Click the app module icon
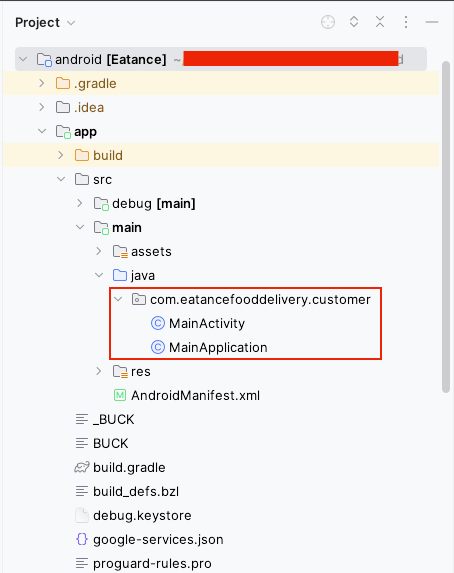This screenshot has width=454, height=573. pyautogui.click(x=63, y=132)
